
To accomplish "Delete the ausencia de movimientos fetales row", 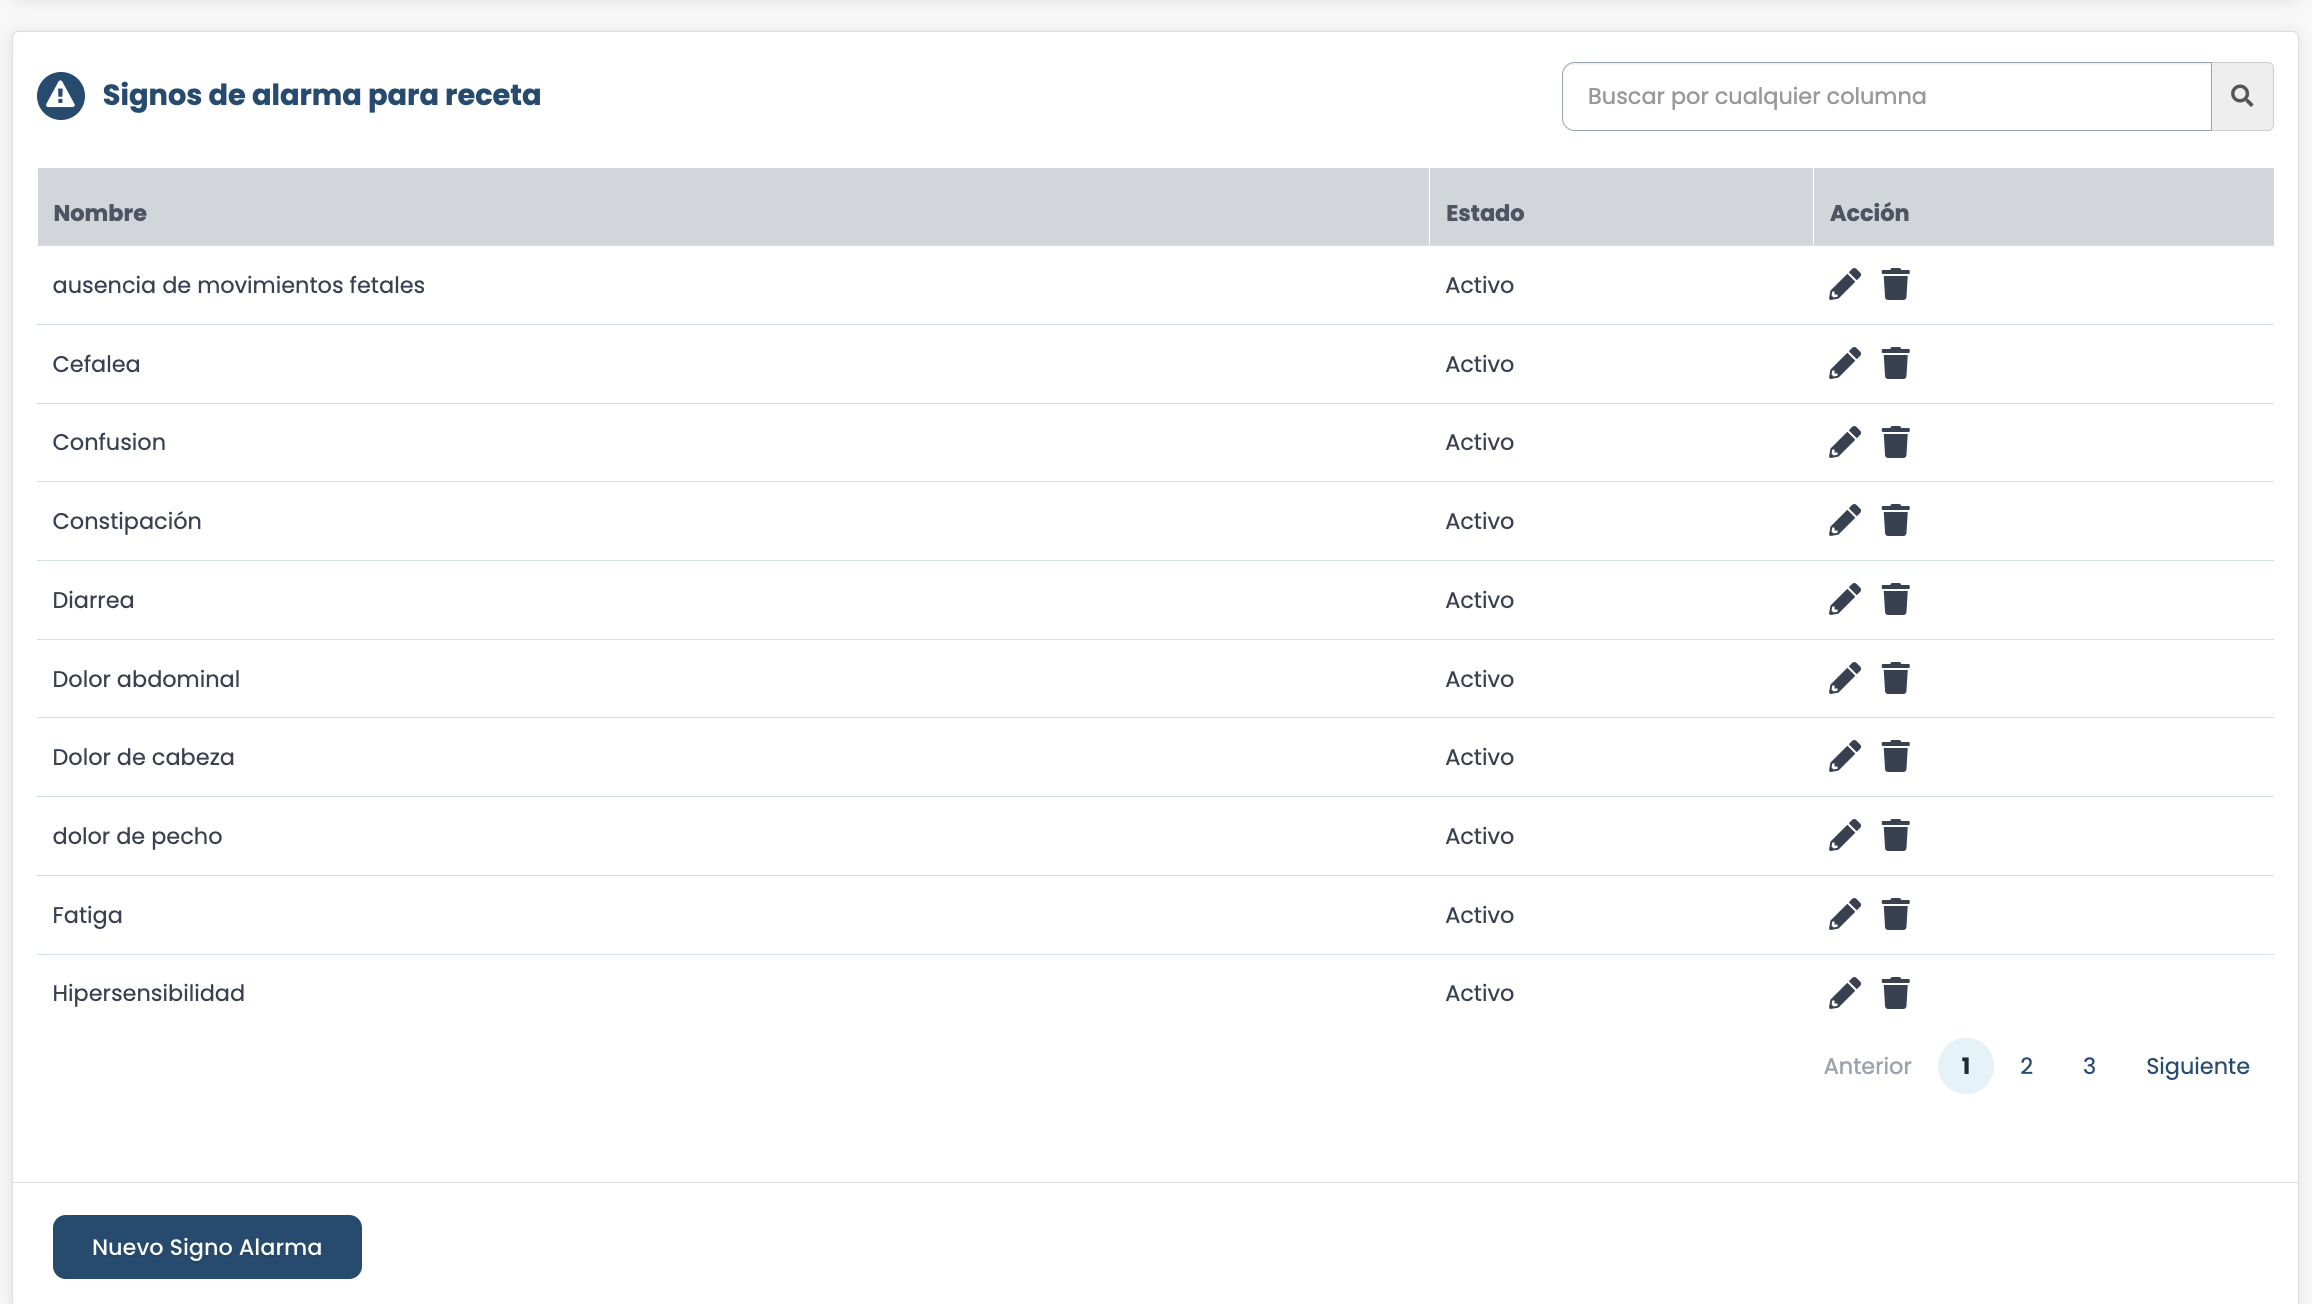I will pyautogui.click(x=1896, y=285).
